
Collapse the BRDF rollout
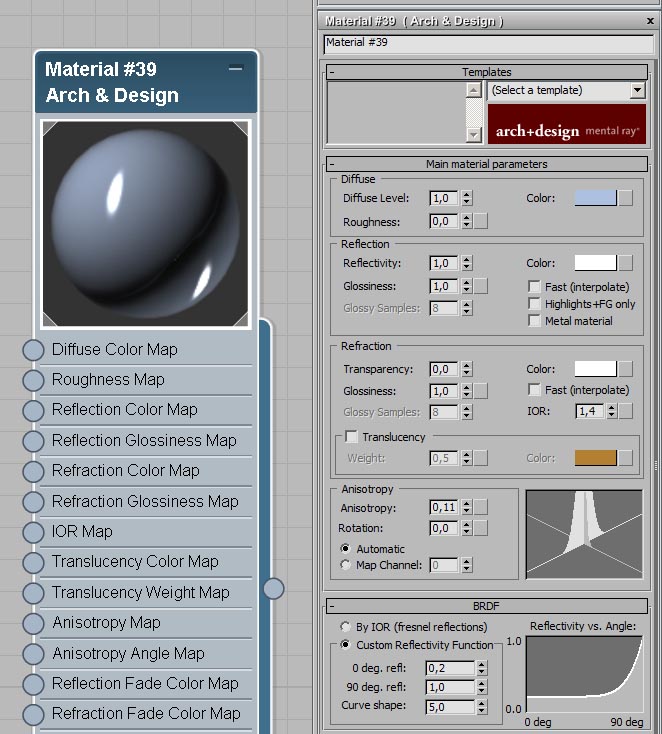332,606
